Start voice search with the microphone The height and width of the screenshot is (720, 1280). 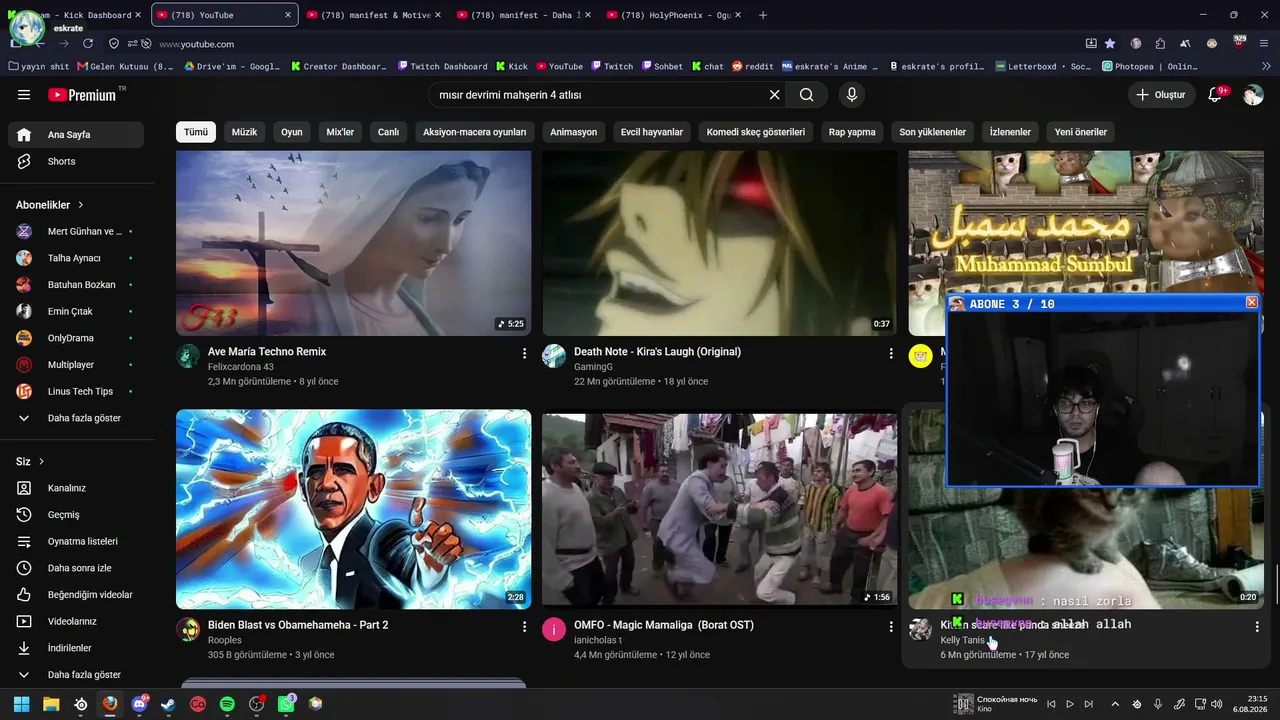[x=852, y=95]
